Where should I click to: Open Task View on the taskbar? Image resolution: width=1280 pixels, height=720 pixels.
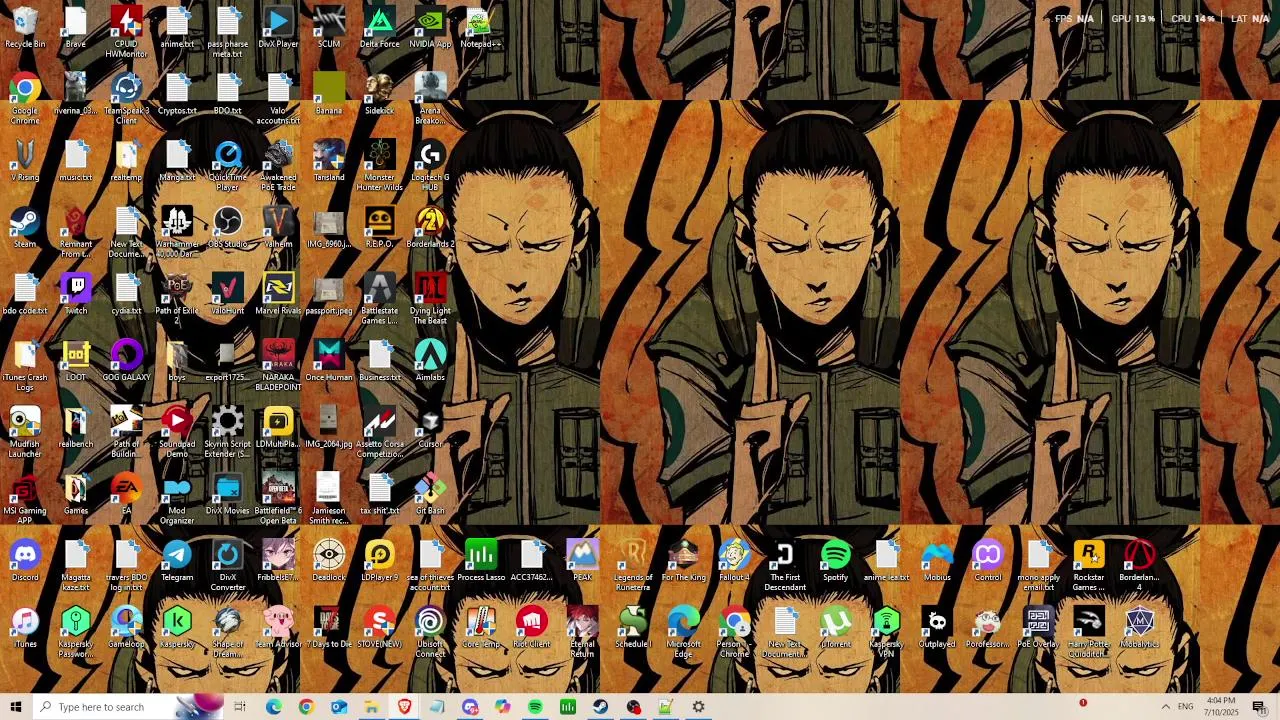tap(240, 707)
